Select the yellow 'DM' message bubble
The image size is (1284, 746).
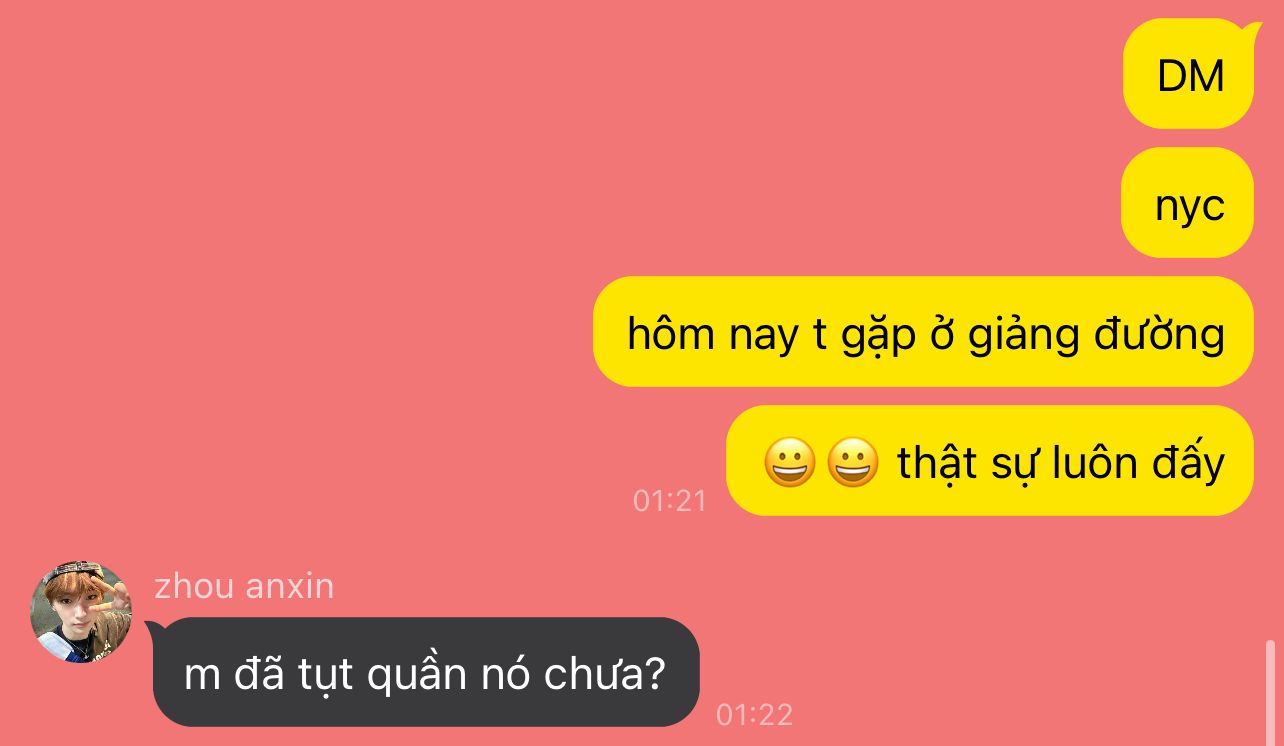coord(1188,74)
